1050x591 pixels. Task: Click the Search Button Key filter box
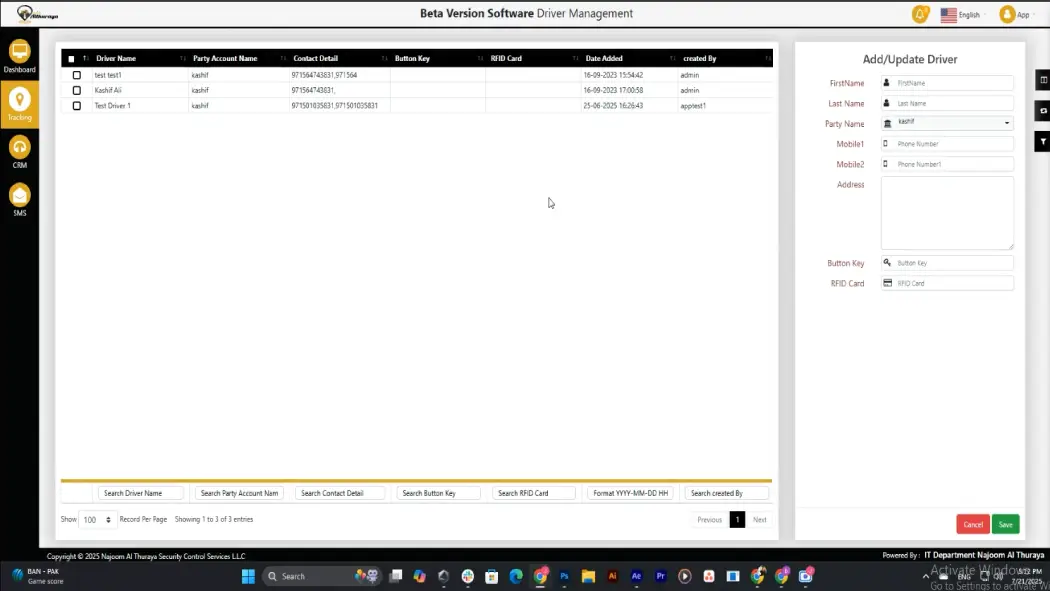click(438, 493)
